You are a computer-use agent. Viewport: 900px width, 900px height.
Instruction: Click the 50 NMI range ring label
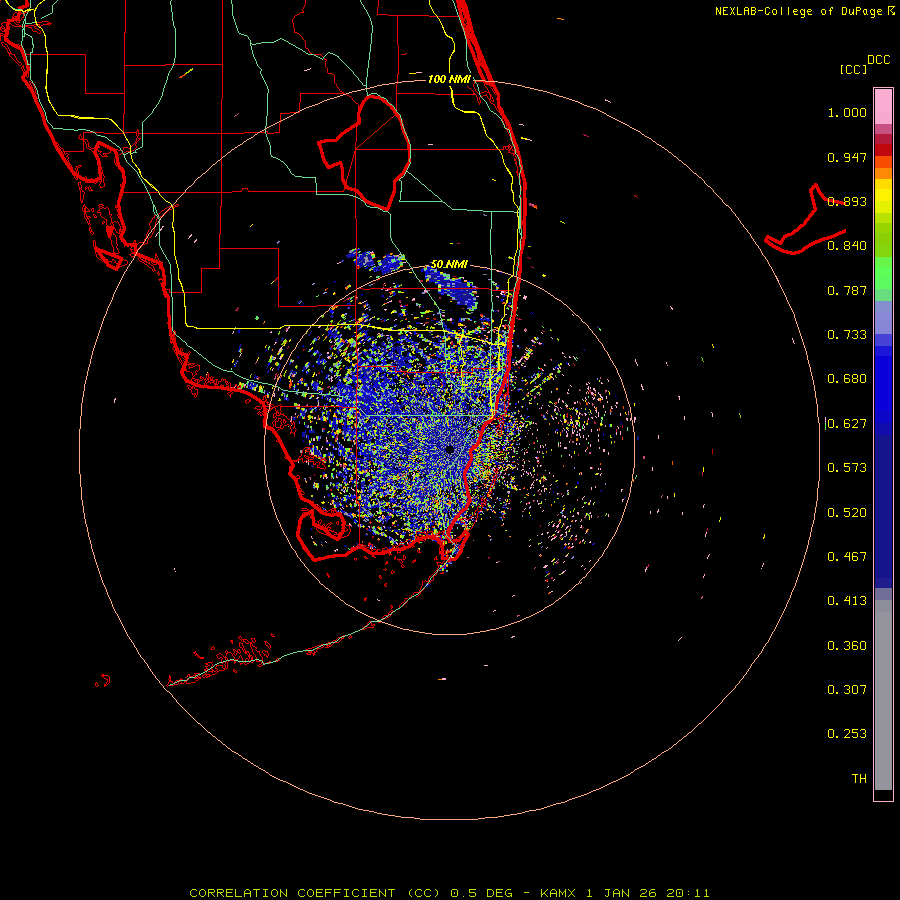(x=449, y=265)
